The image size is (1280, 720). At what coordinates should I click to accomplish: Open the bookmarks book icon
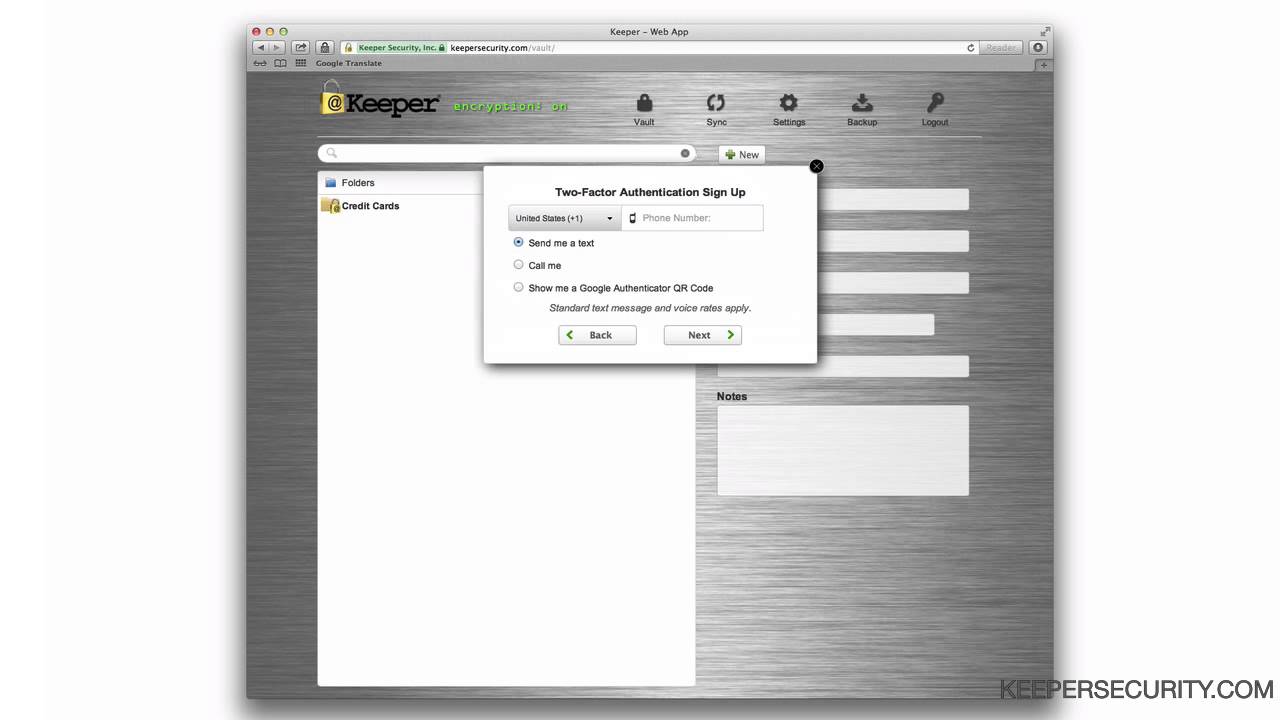point(280,63)
